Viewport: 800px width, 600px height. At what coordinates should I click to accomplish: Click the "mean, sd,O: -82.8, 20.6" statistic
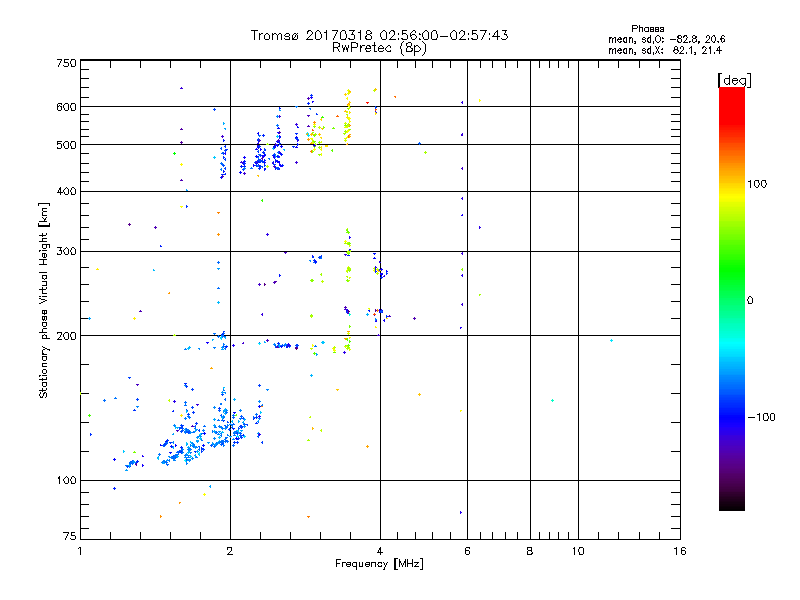coord(666,39)
